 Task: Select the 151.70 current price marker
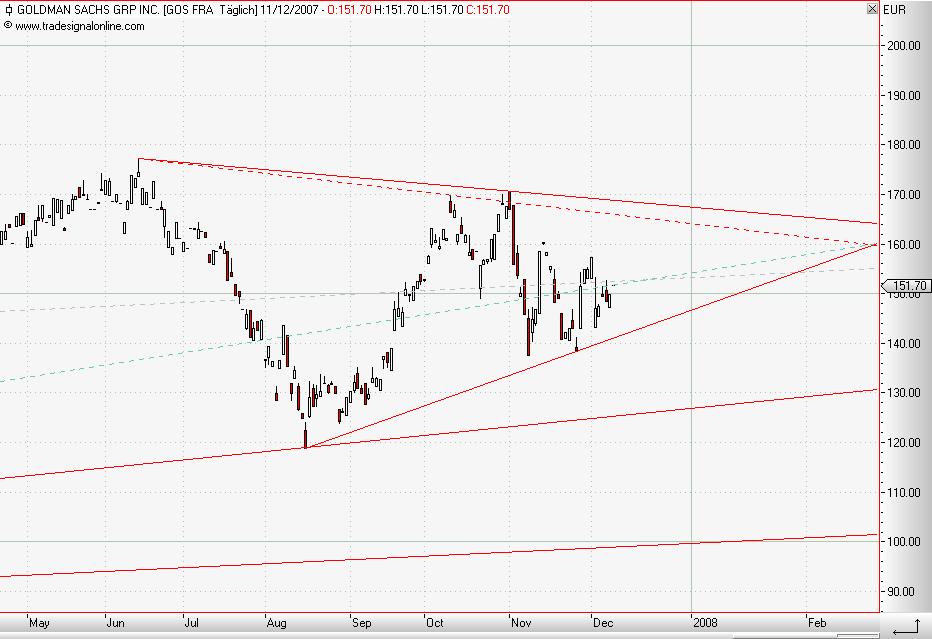click(906, 286)
